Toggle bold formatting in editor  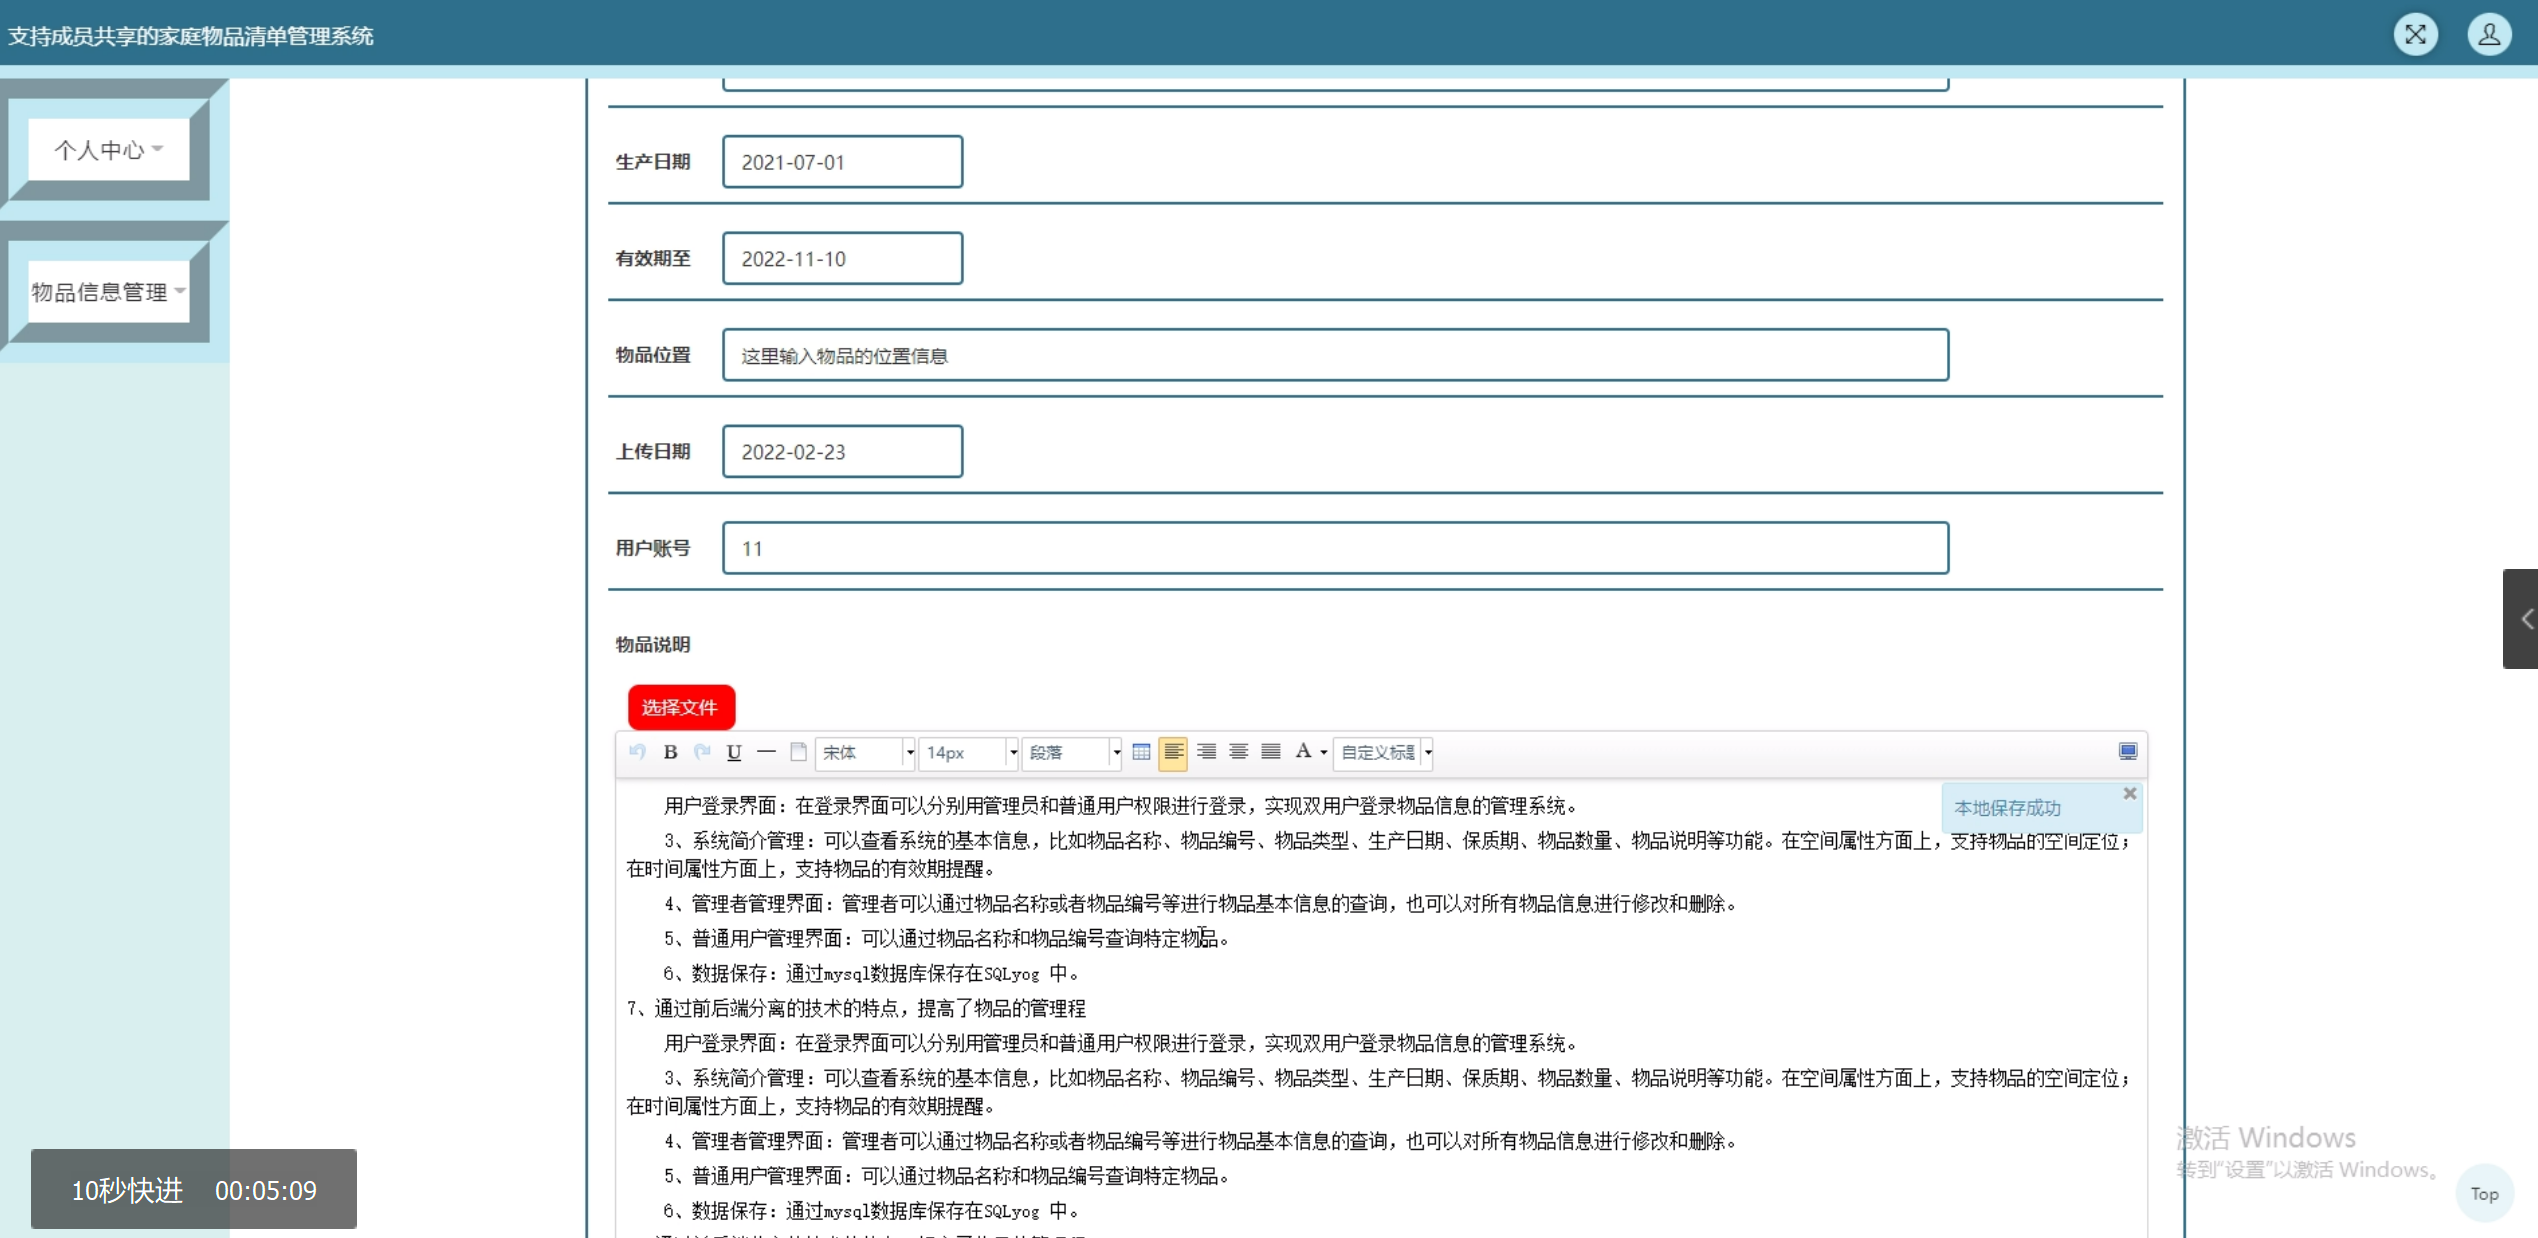[670, 752]
